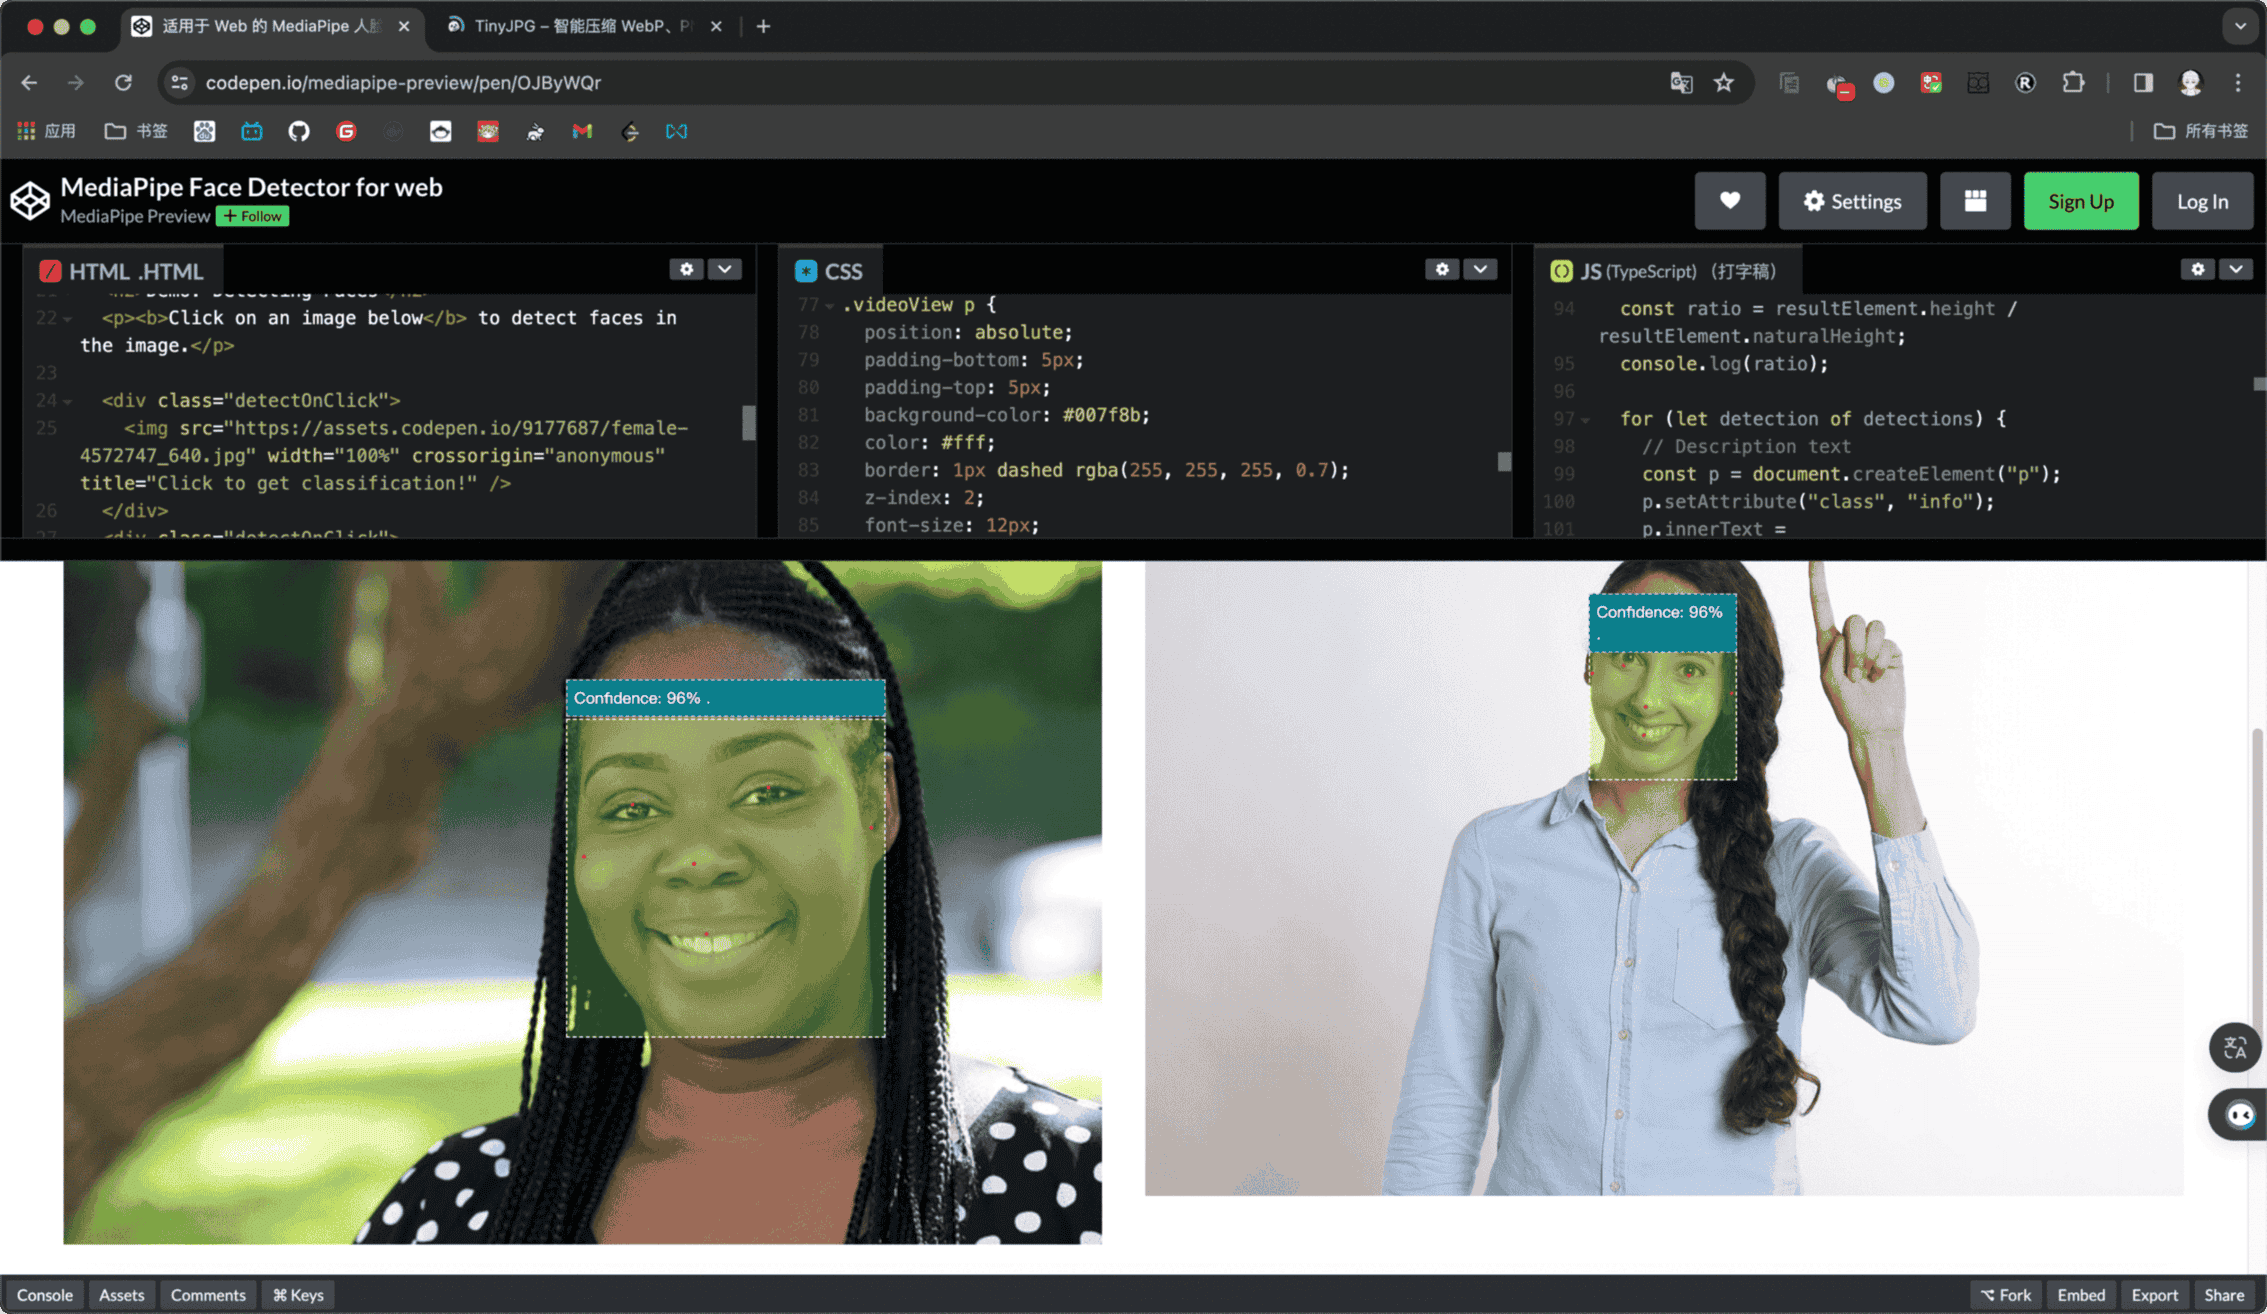Expand the HTML editor dropdown chevron

click(725, 269)
